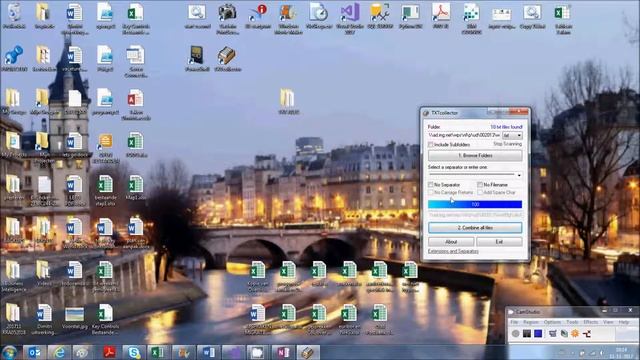Screen dimensions: 640x360
Task: Click the black zigzag autopan icon in CamStudio
Action: [587, 333]
